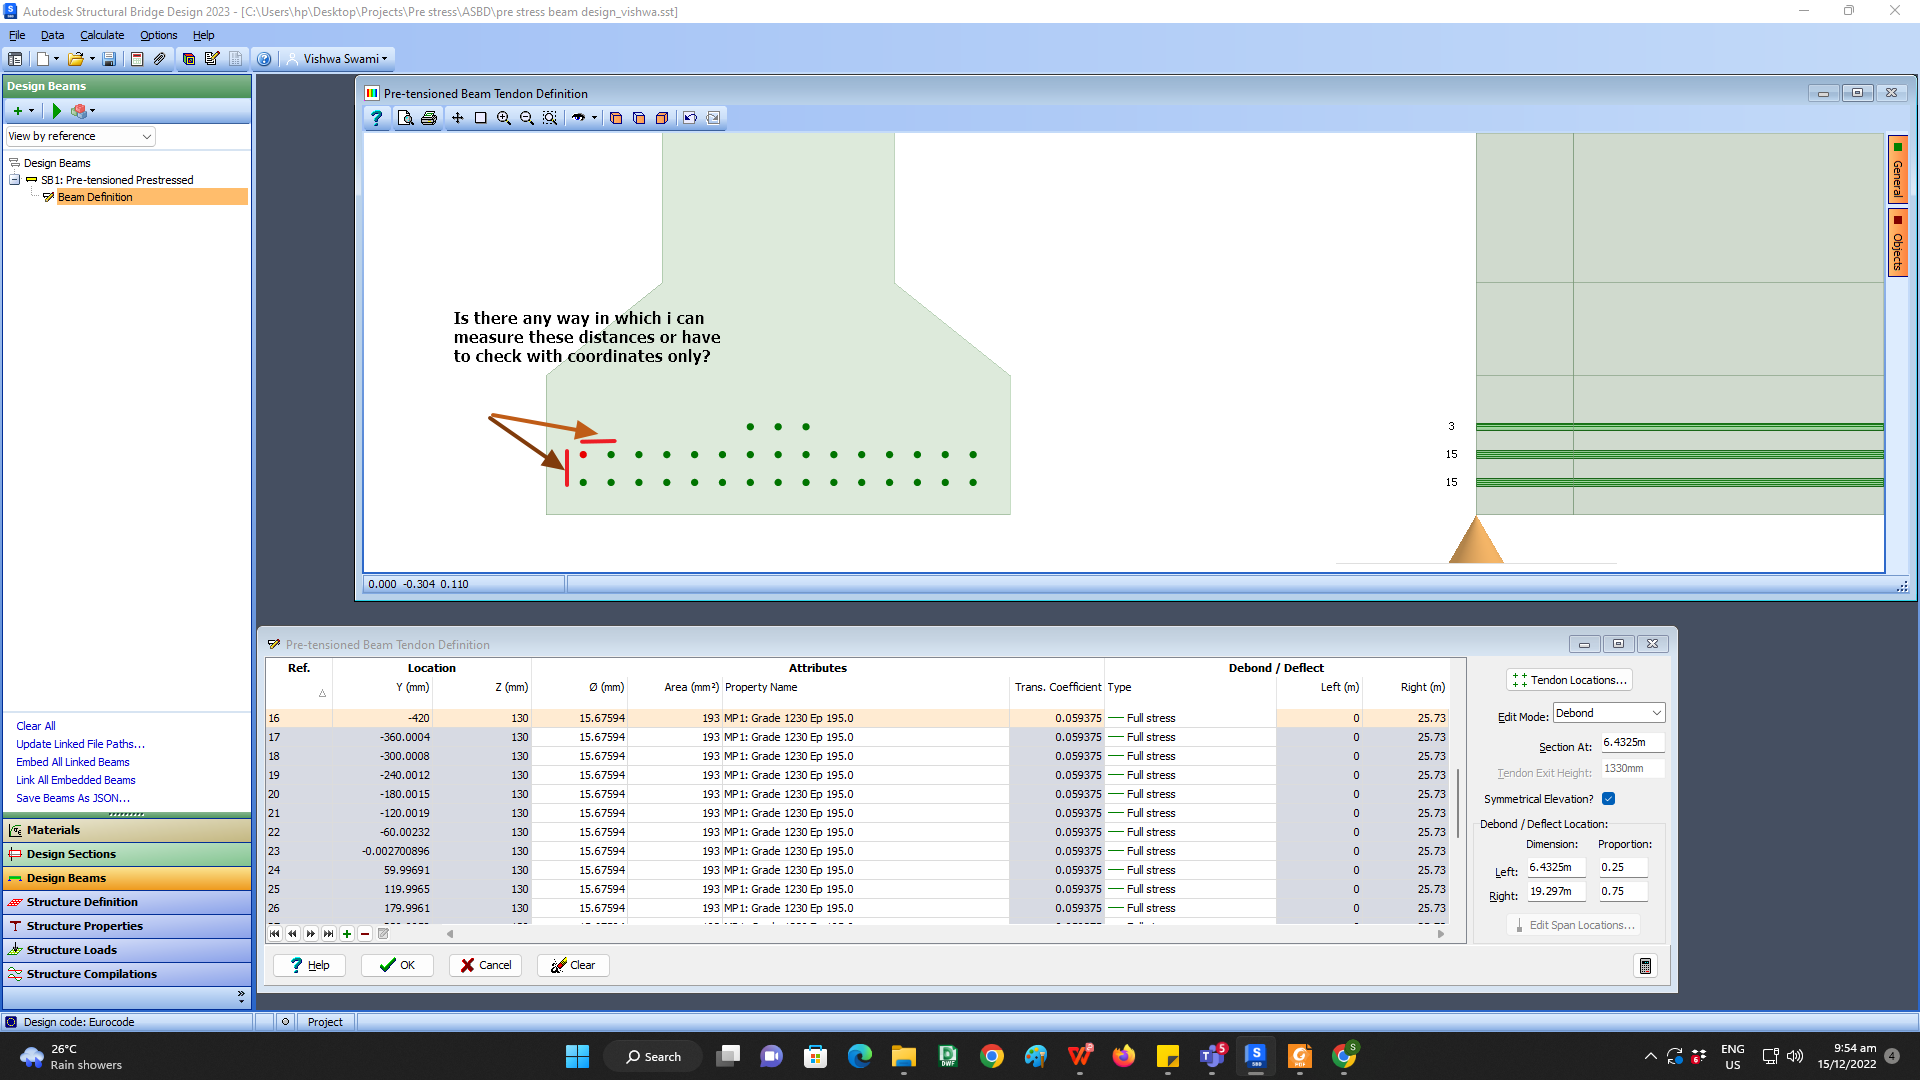Image resolution: width=1920 pixels, height=1080 pixels.
Task: Click the undo arrow in the tendon toolbar
Action: coord(690,117)
